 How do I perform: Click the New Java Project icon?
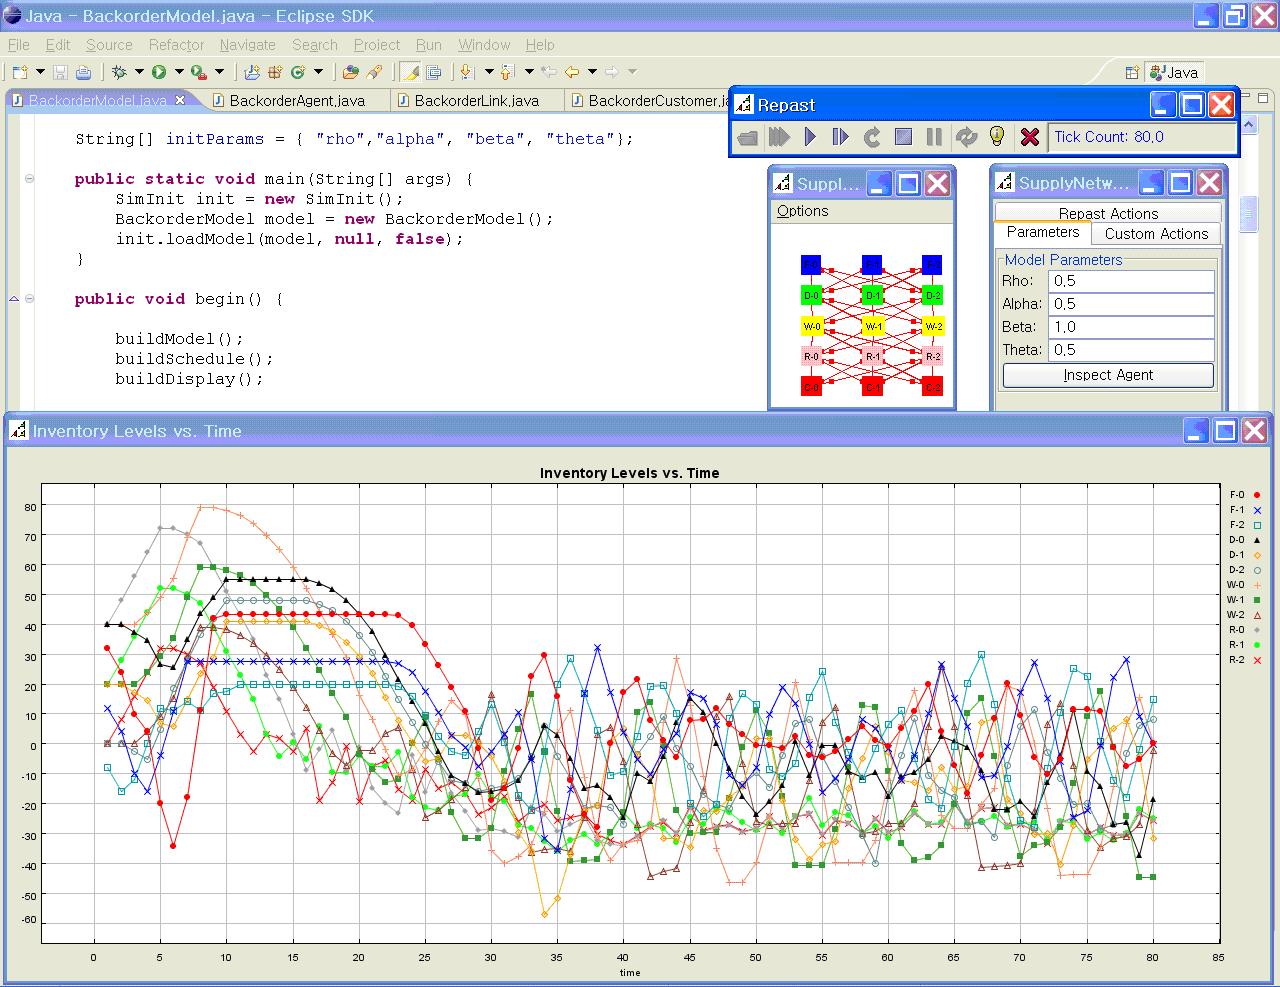[251, 72]
